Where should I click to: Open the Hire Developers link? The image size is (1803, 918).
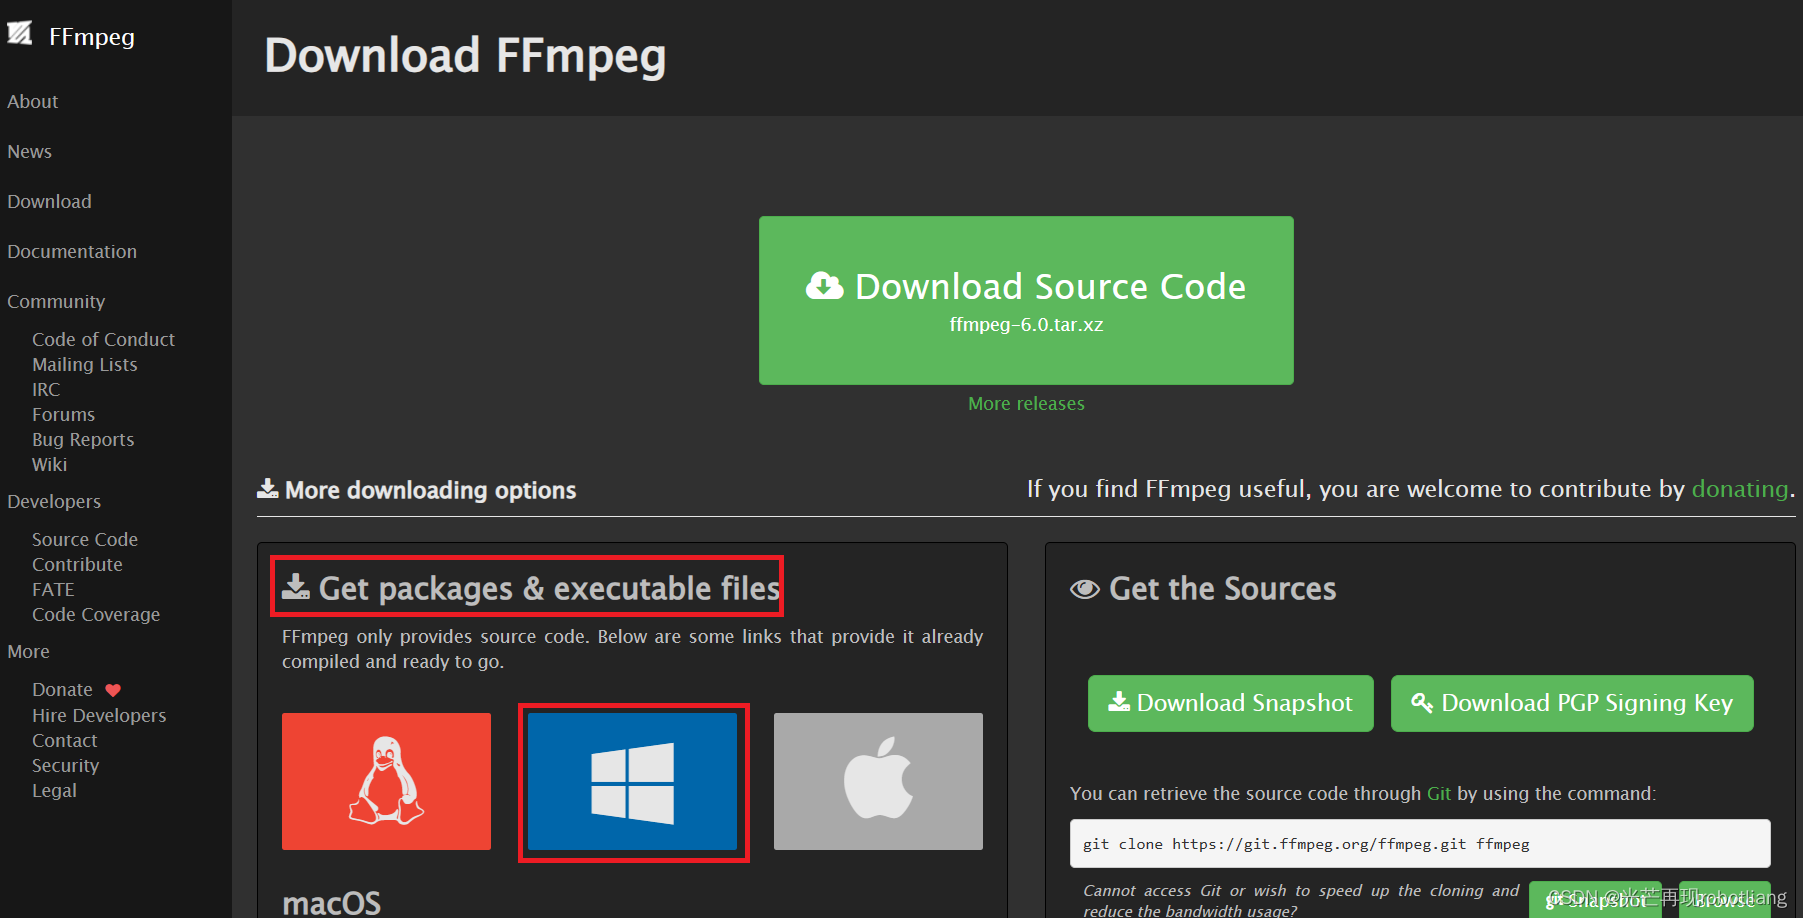pos(99,716)
